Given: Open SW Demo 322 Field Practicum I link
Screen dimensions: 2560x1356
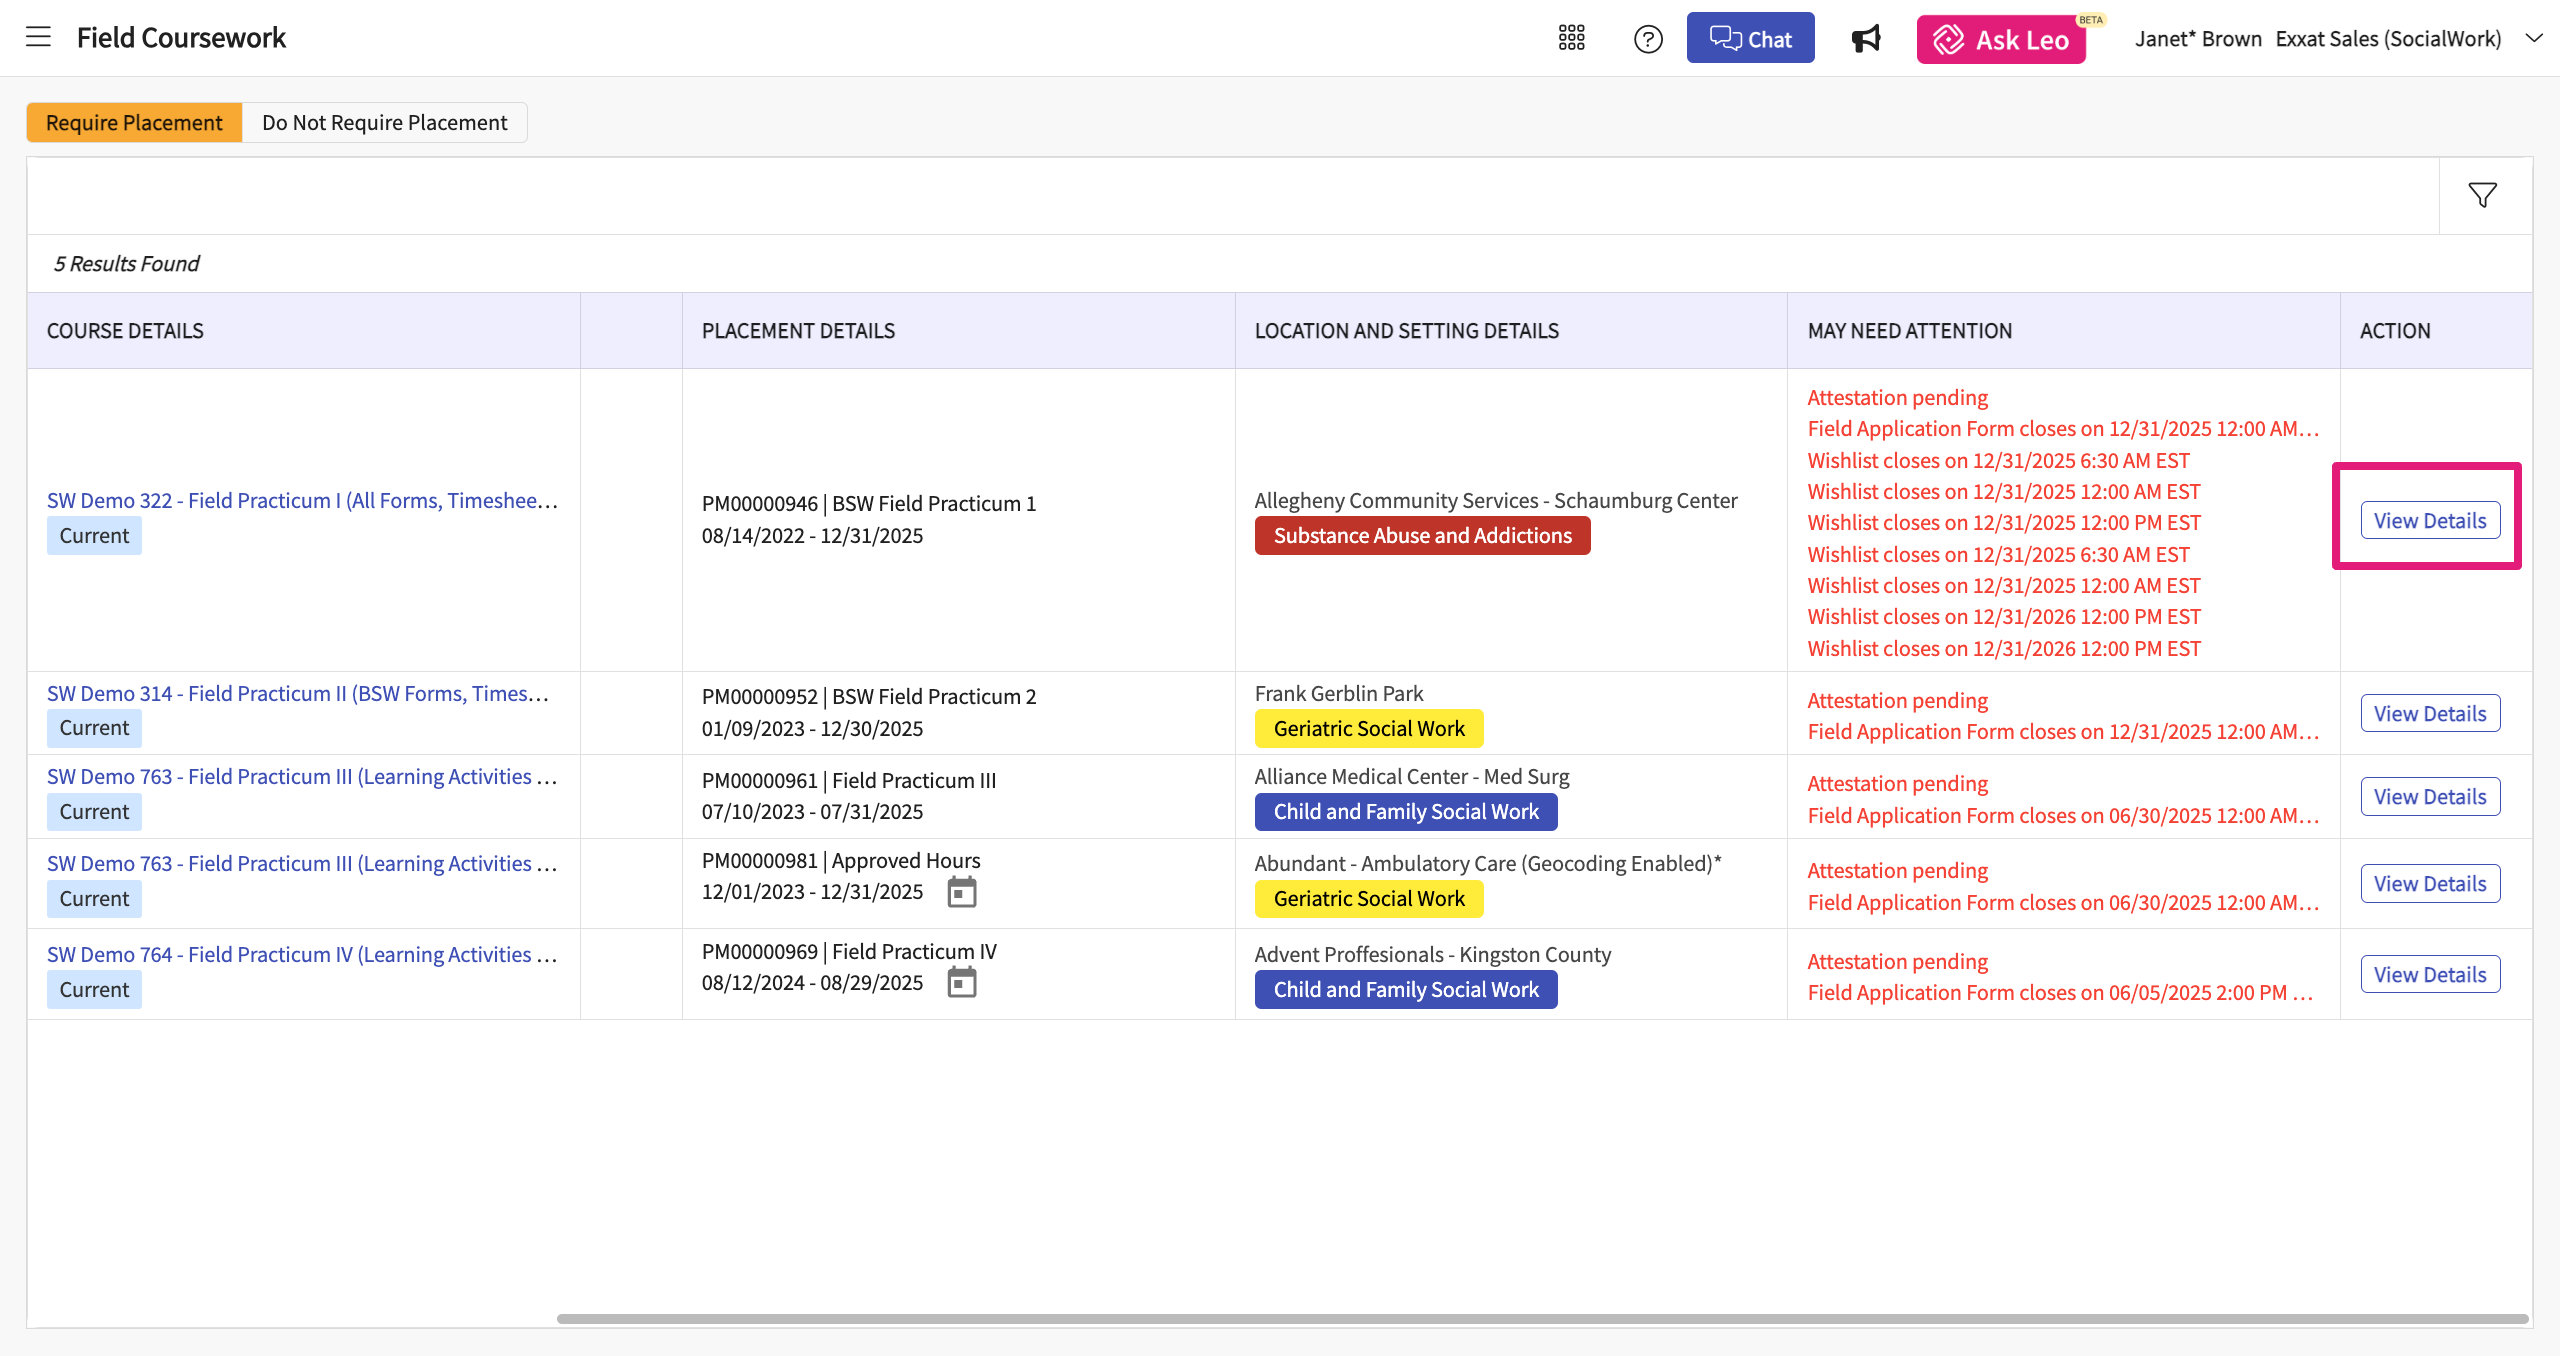Looking at the screenshot, I should click(302, 500).
